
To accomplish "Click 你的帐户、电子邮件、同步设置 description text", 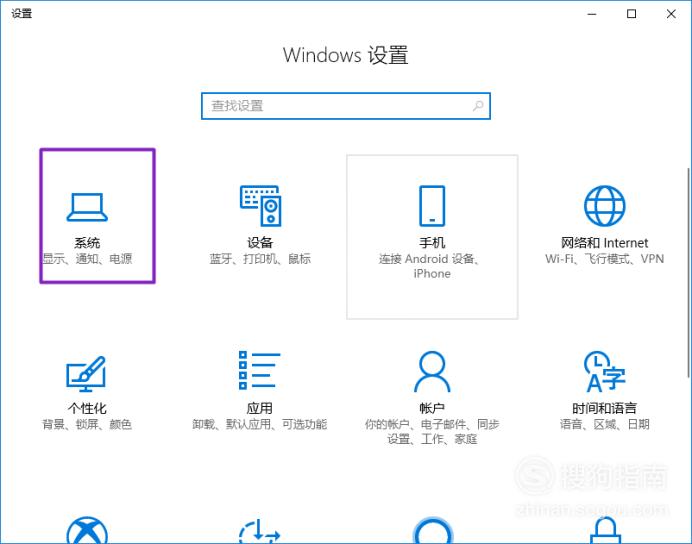I will coord(432,431).
